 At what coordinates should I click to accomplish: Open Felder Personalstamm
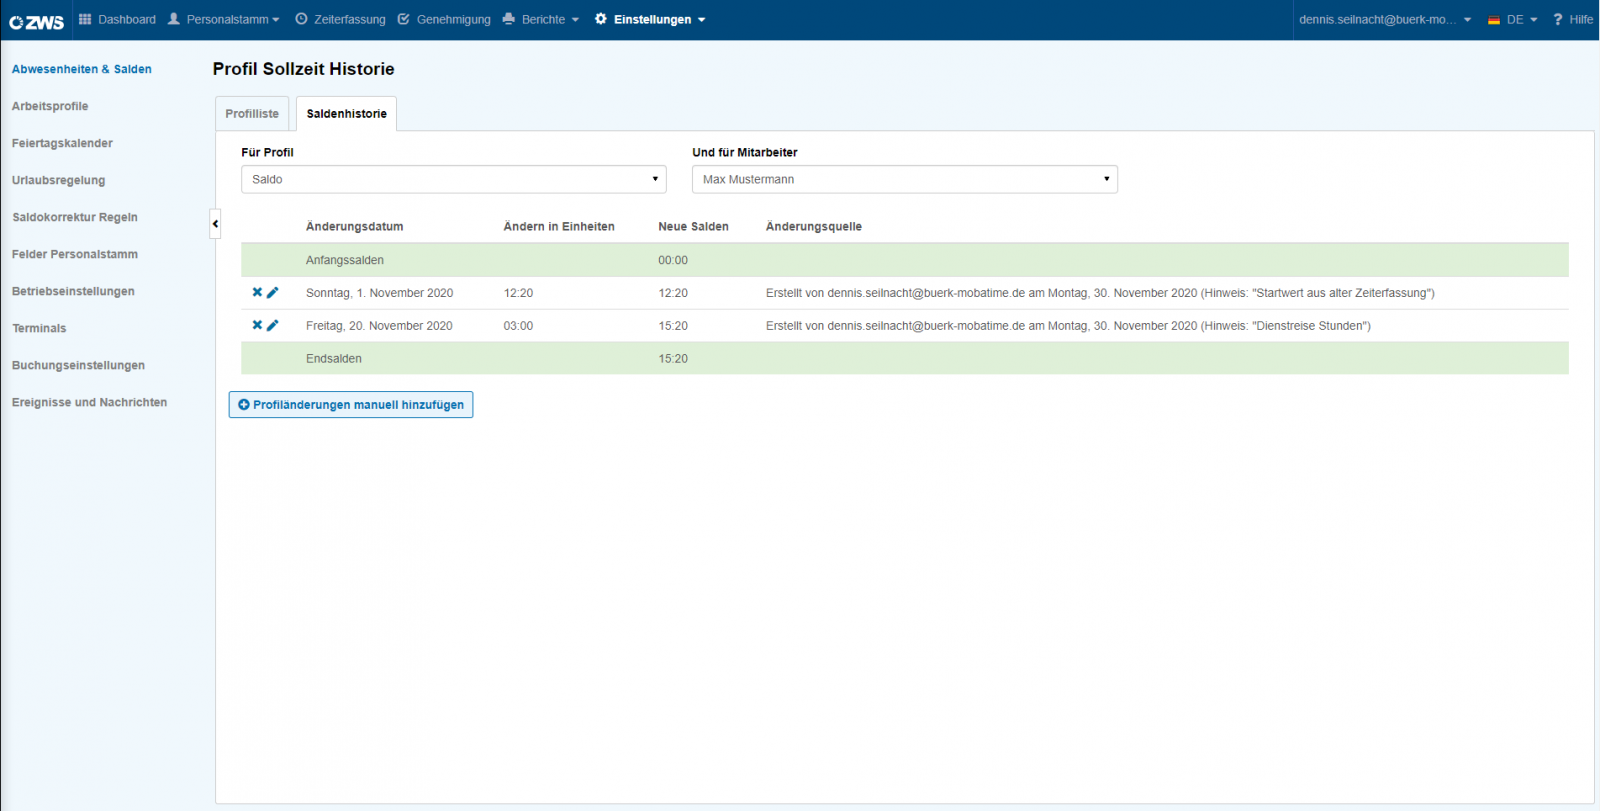[x=75, y=254]
